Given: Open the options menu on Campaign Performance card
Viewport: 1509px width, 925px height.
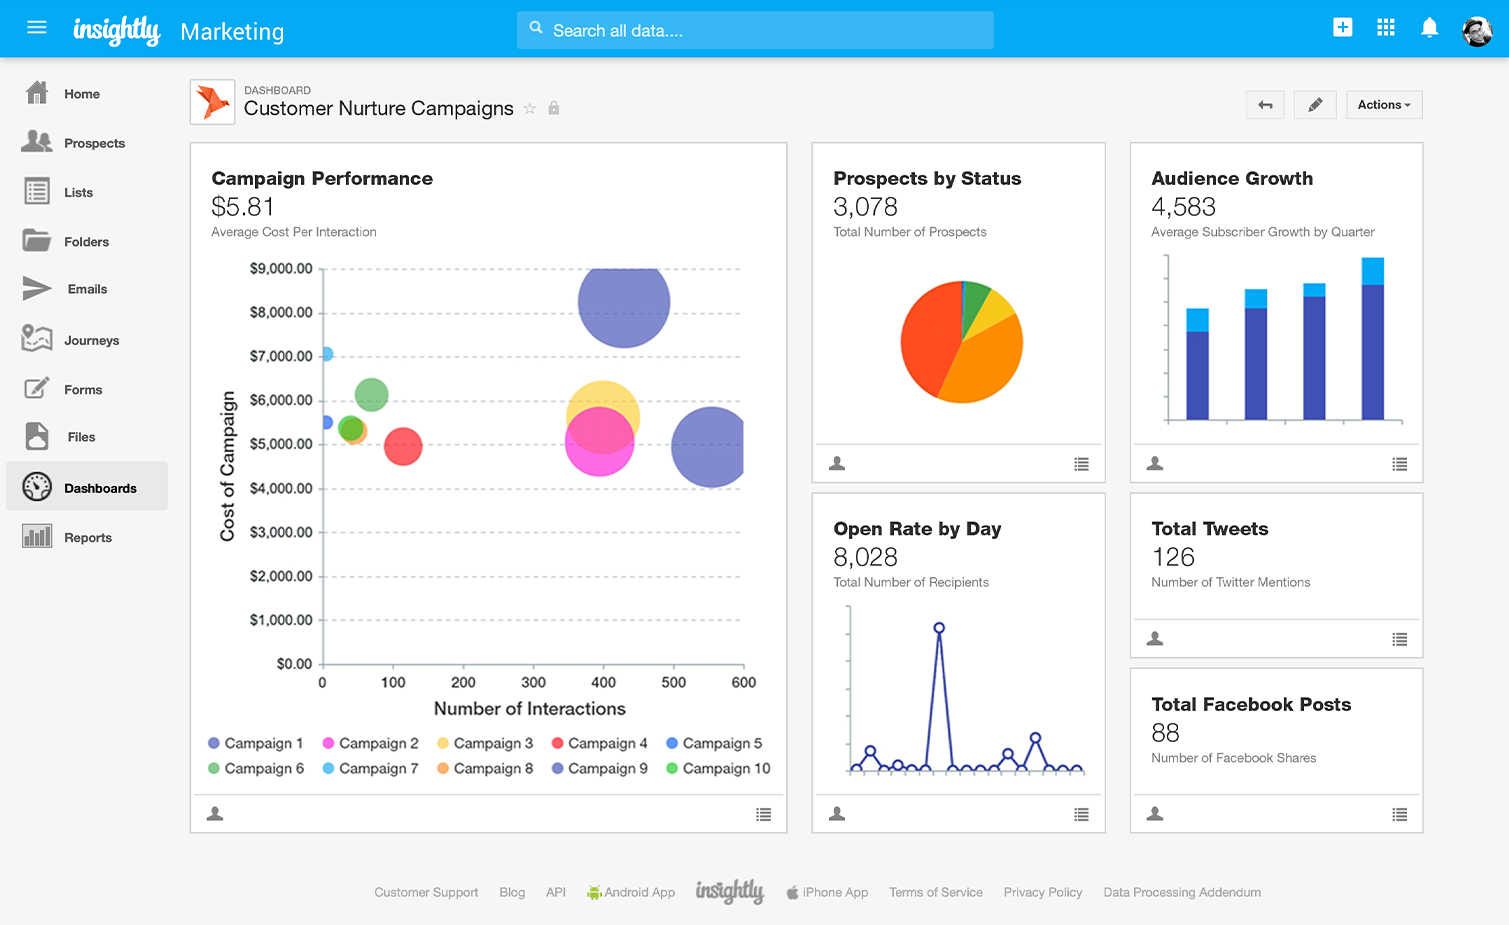Looking at the screenshot, I should point(763,815).
